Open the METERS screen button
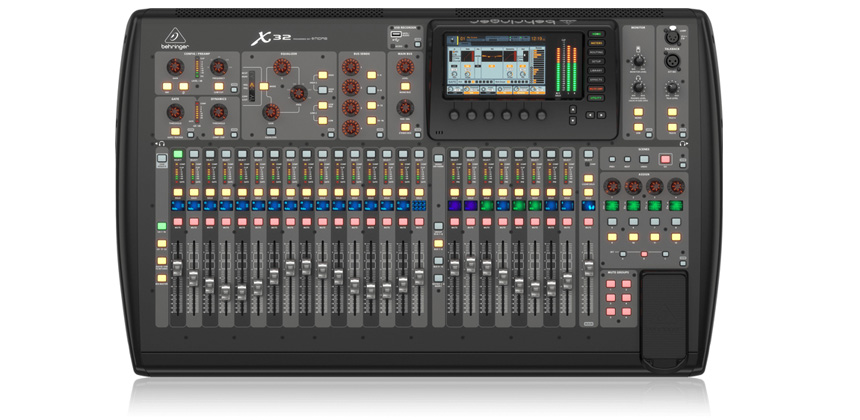The width and height of the screenshot is (860, 420). coord(596,43)
